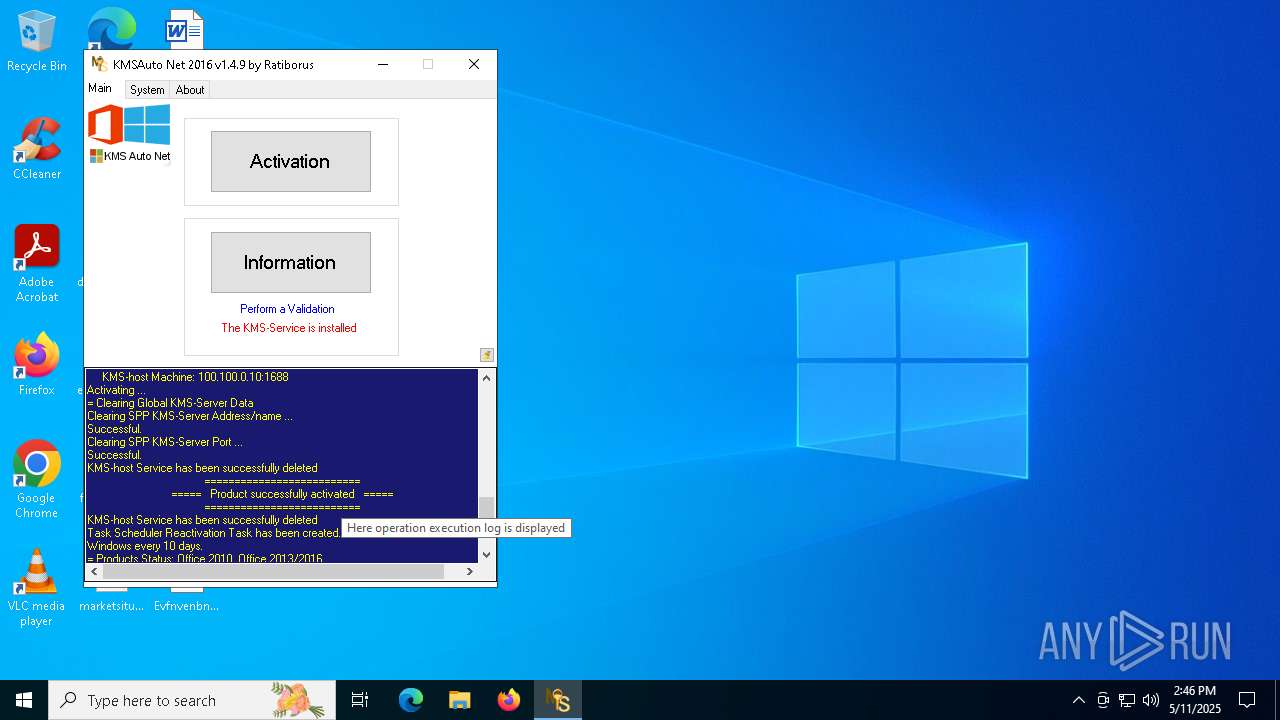
Task: Click the log's vertical scrollbar up arrow
Action: 487,378
